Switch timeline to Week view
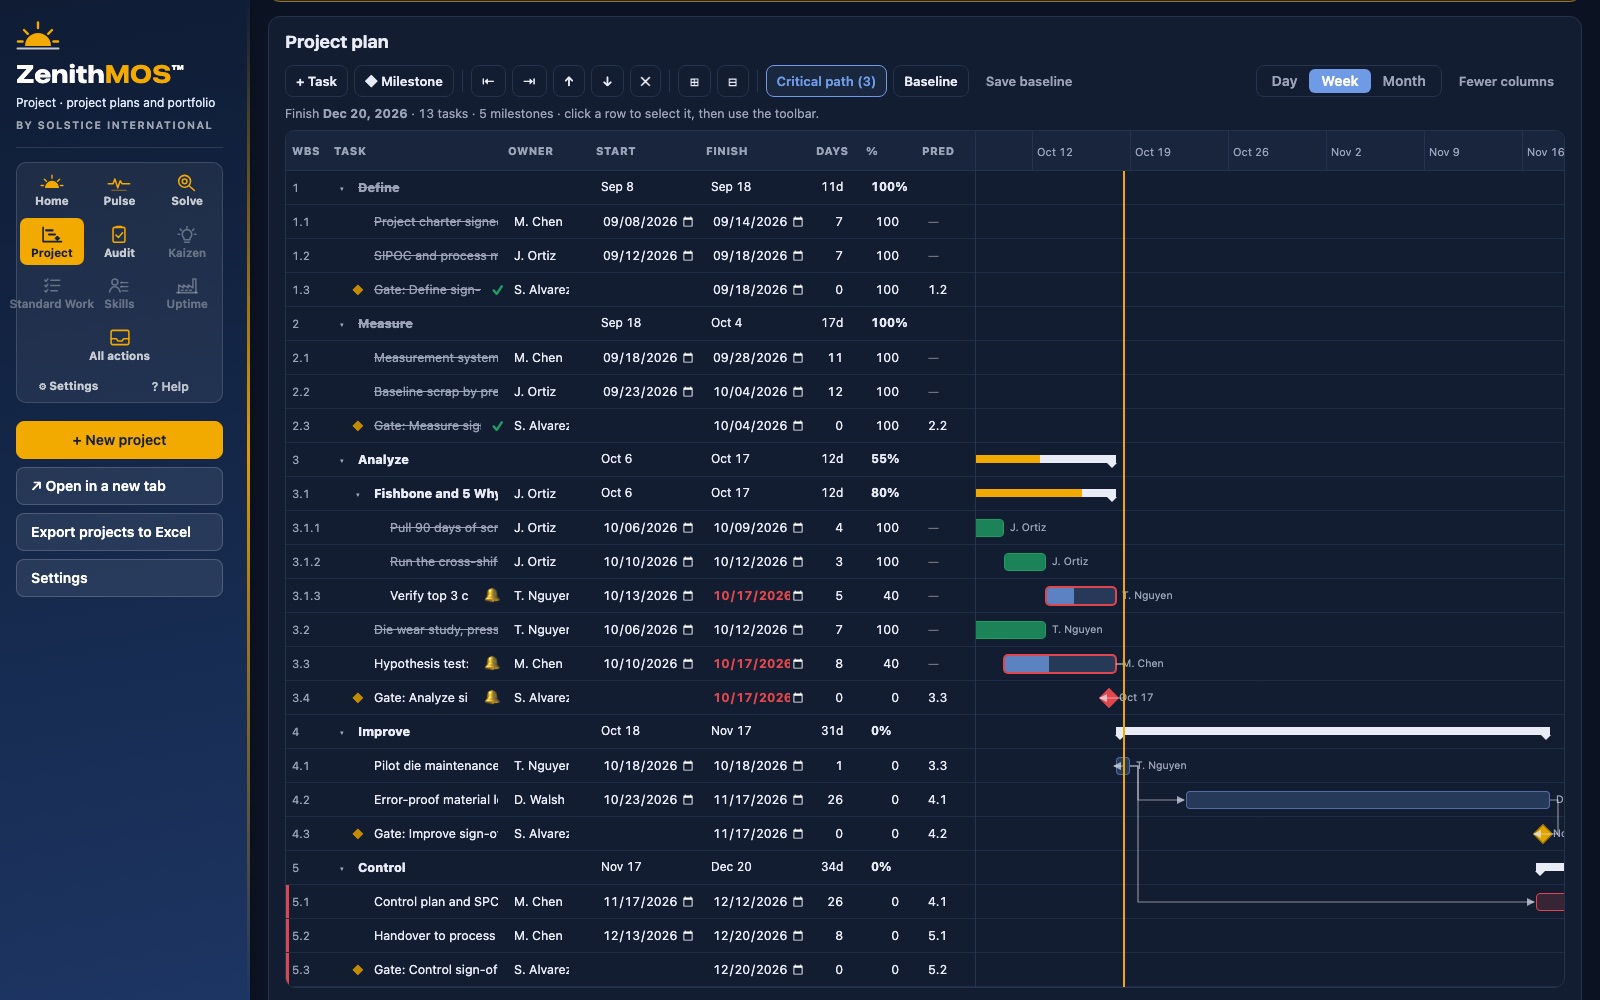This screenshot has width=1600, height=1000. [1340, 82]
